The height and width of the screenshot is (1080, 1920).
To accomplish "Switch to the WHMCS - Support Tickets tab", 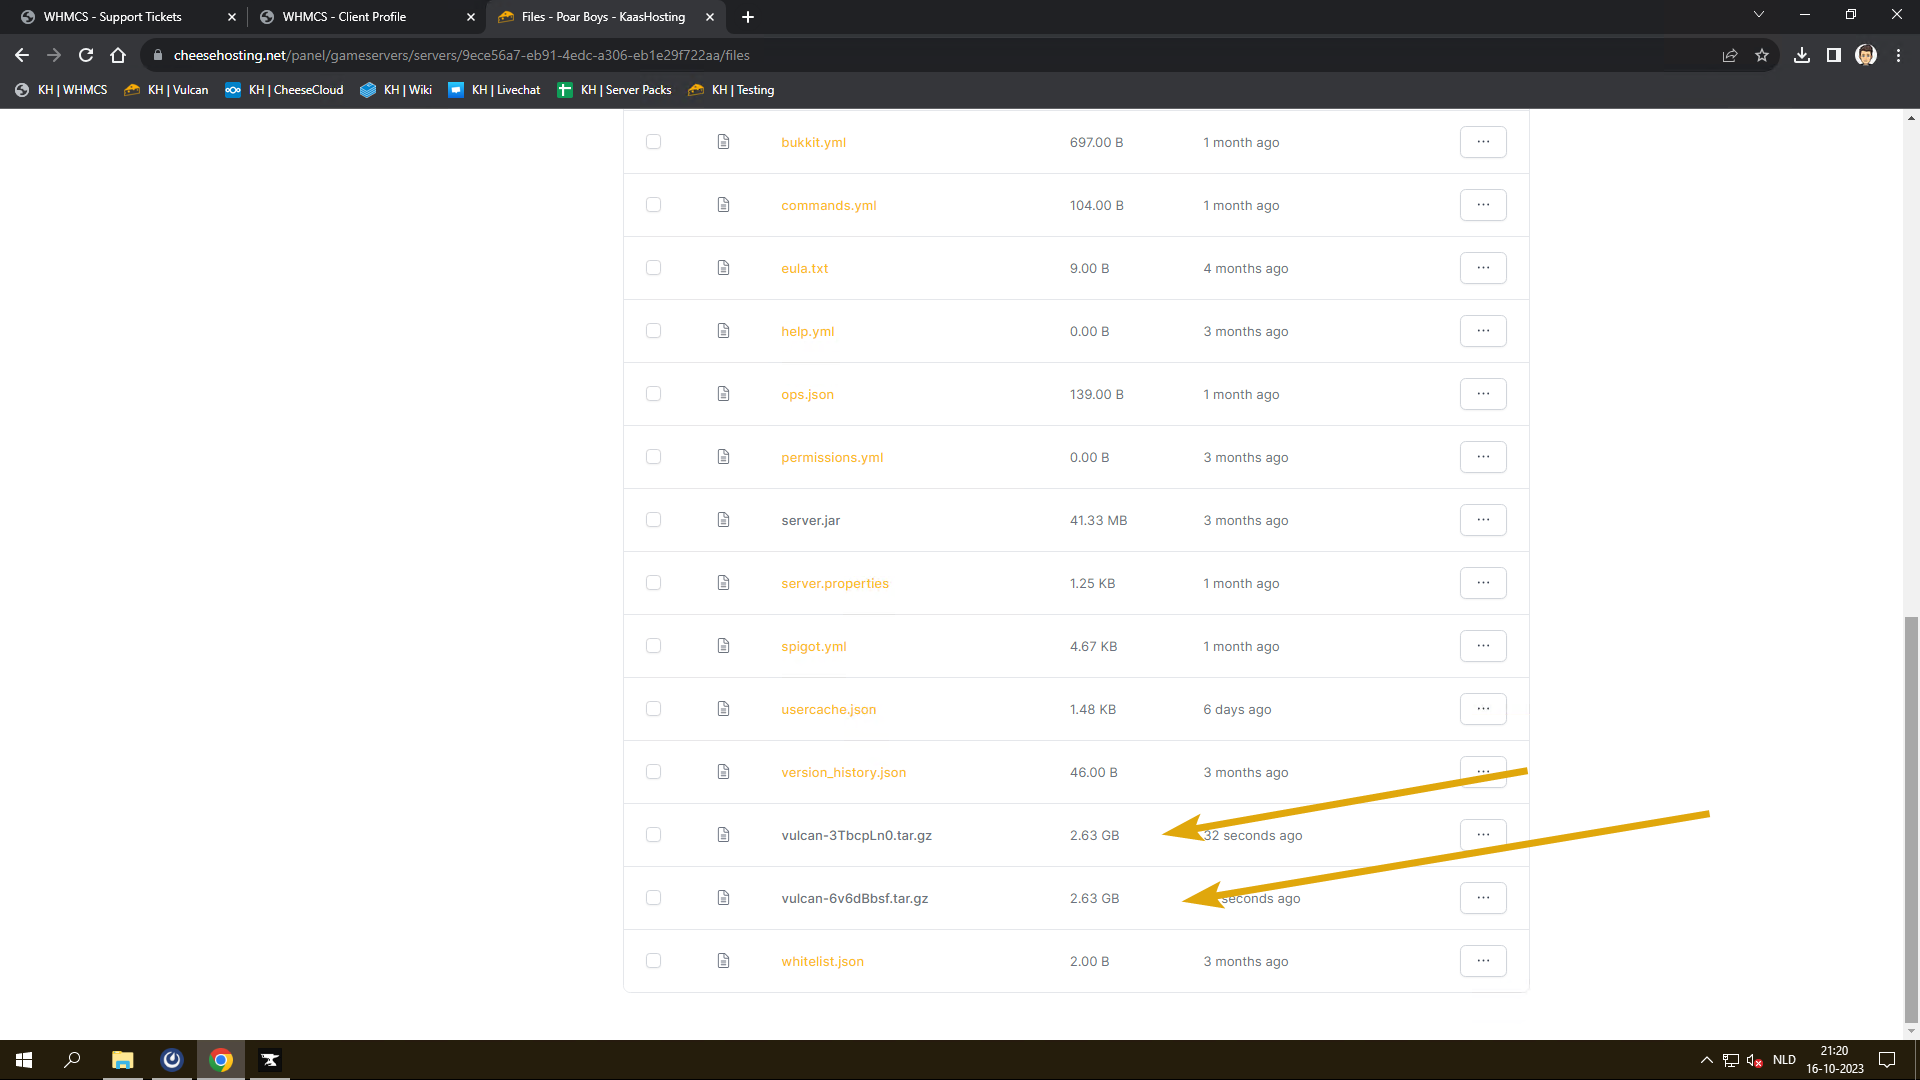I will coord(113,17).
